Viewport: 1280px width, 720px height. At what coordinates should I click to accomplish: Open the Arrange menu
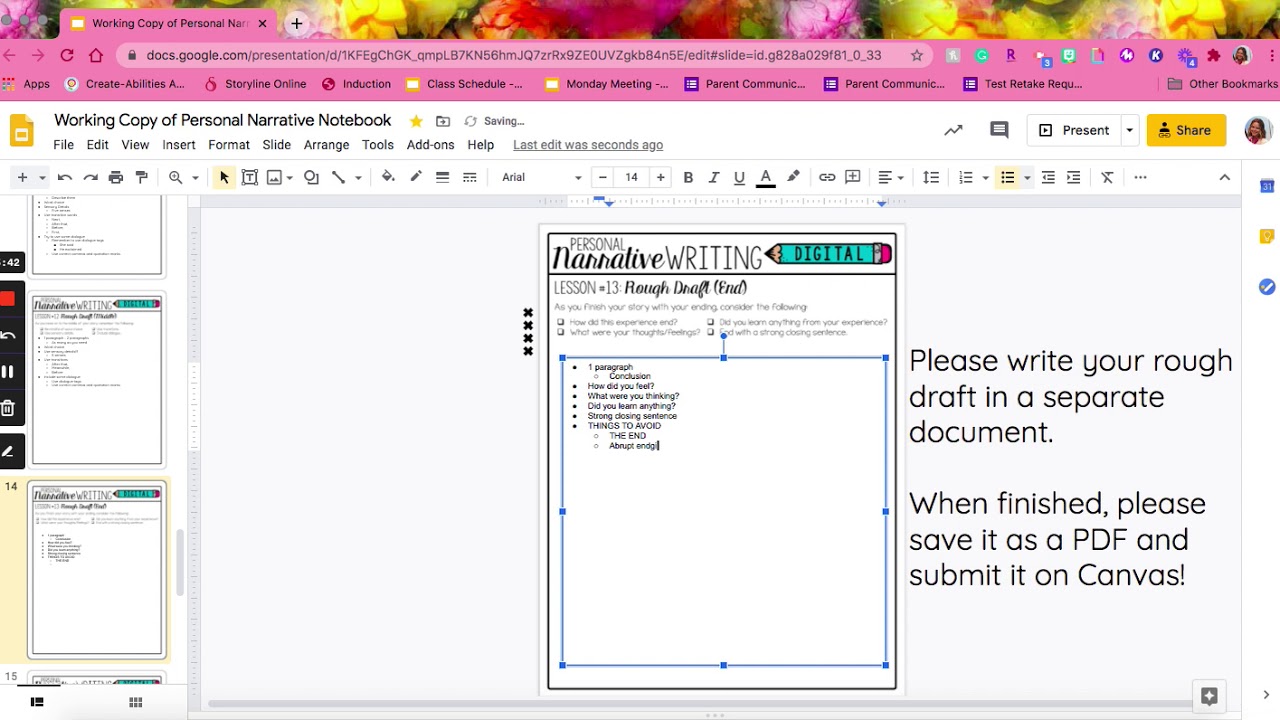tap(327, 145)
